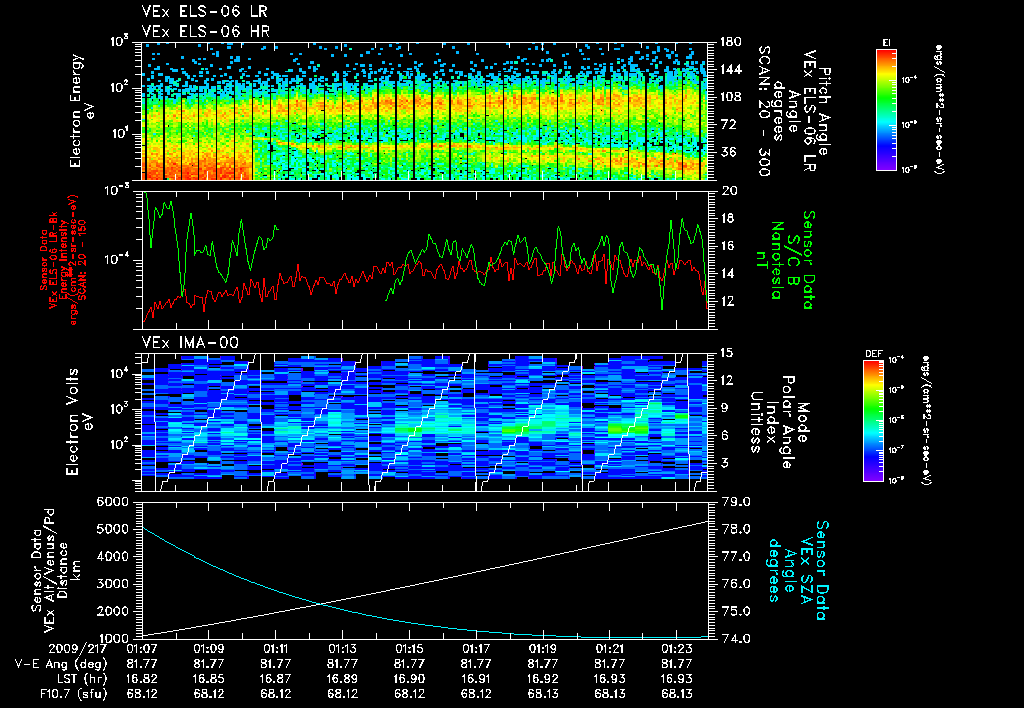The image size is (1024, 708).
Task: Click the time tick label '01:11'
Action: pos(276,650)
